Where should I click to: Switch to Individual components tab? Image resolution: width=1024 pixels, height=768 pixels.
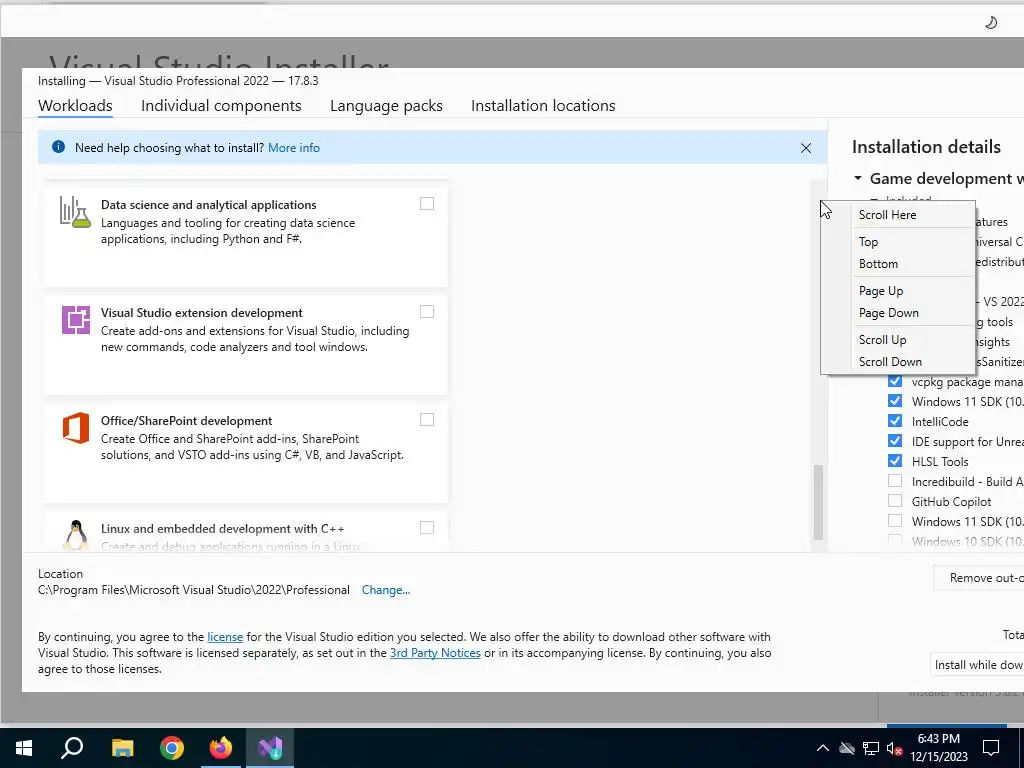pos(221,106)
